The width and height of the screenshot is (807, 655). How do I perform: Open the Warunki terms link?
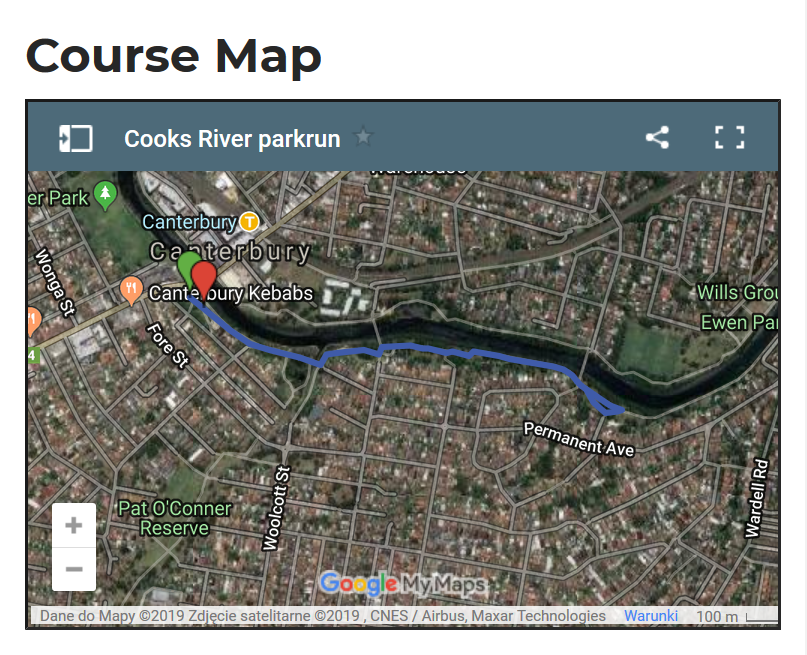coord(651,615)
